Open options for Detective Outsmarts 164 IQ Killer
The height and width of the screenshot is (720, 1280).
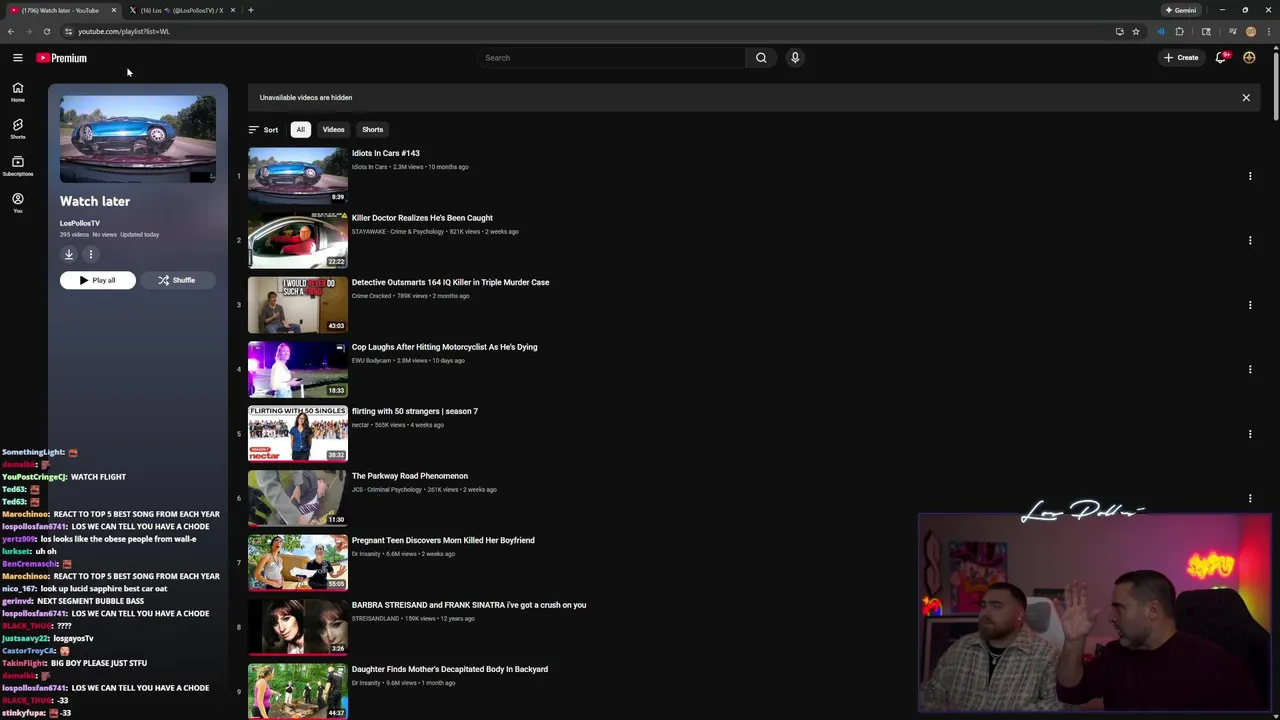tap(1249, 305)
